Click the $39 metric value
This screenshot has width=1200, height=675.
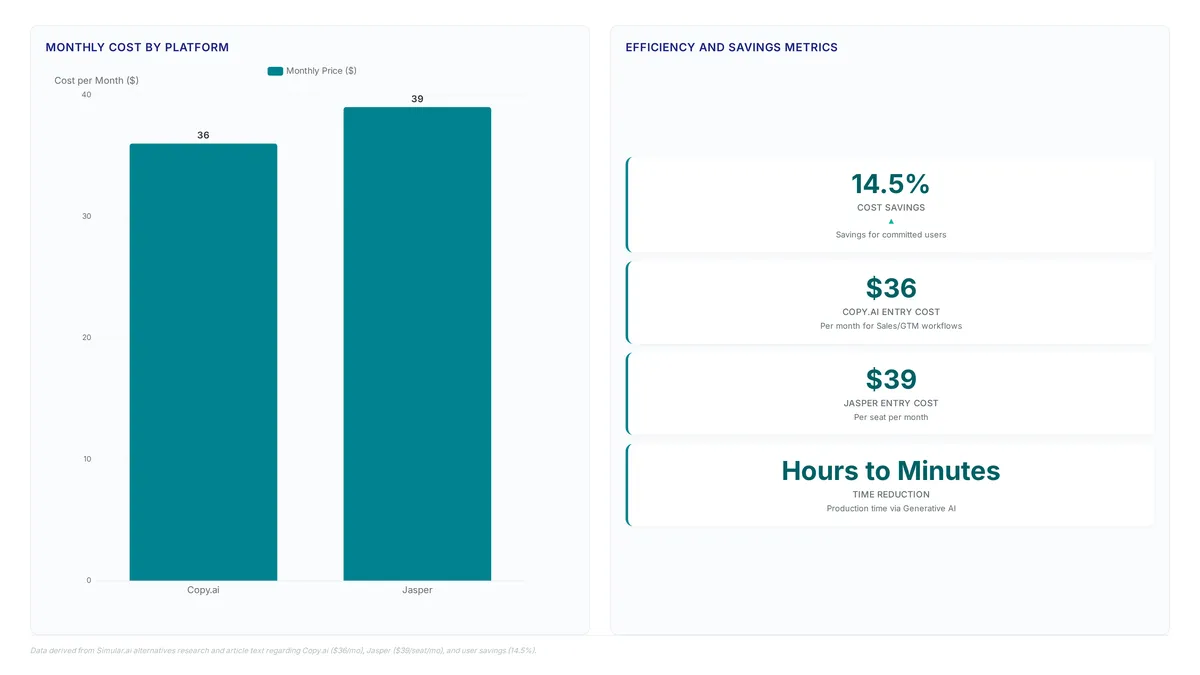coord(890,379)
